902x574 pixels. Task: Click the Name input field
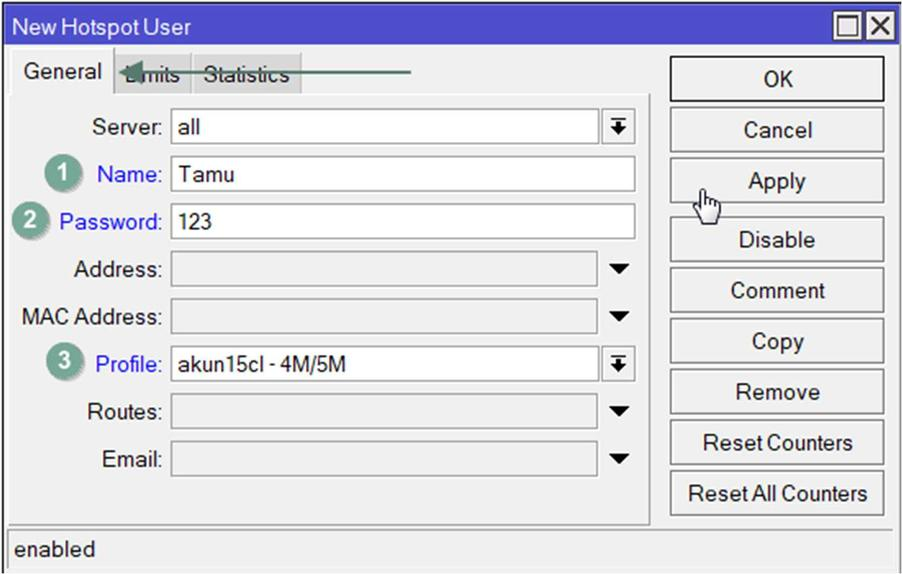tap(402, 174)
